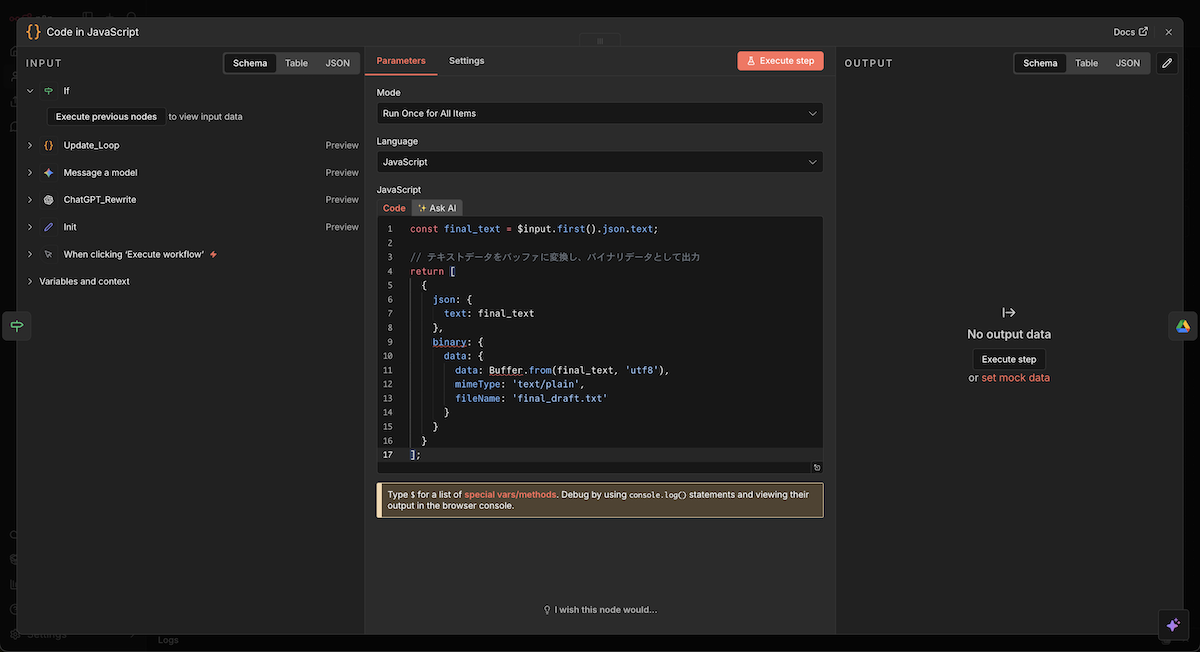Switch output view to Table
This screenshot has height=652, width=1200.
(1086, 63)
